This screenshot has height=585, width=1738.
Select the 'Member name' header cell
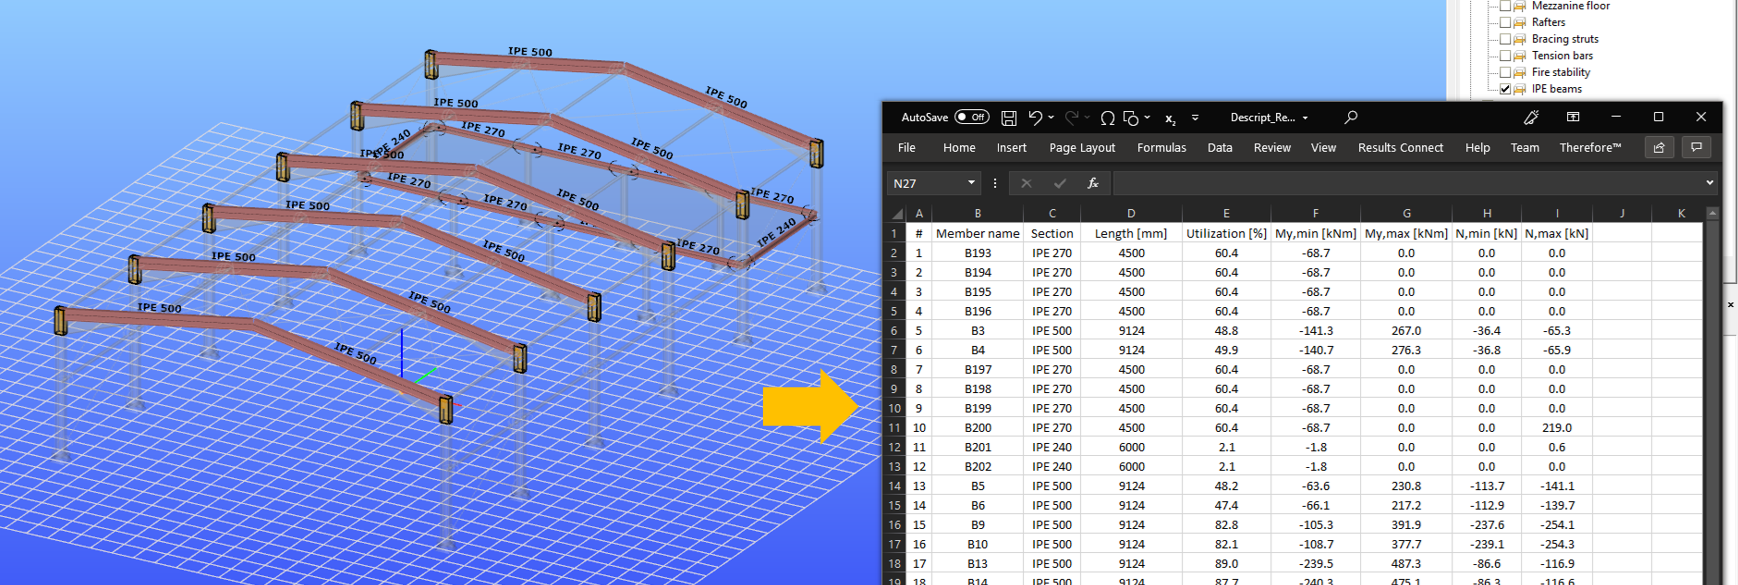click(x=977, y=233)
